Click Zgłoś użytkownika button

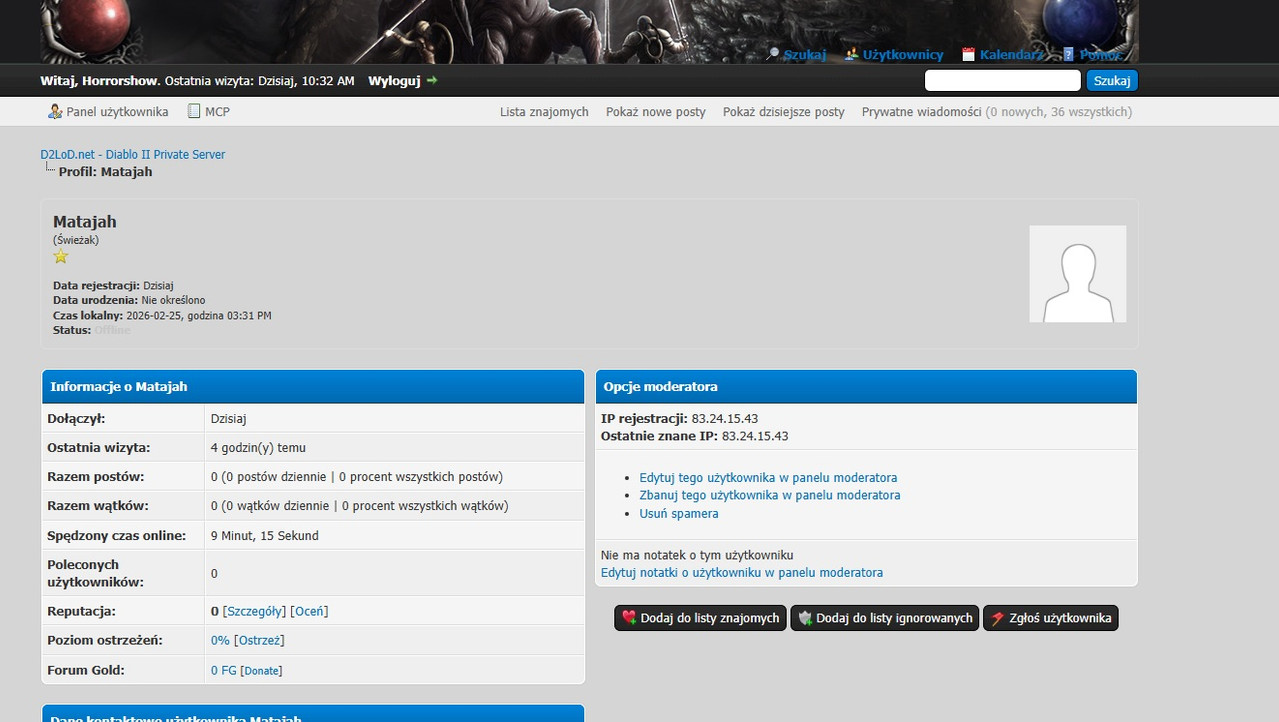pyautogui.click(x=1051, y=618)
